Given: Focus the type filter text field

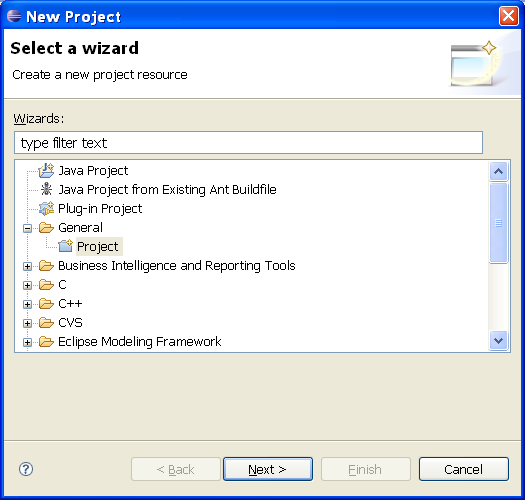Looking at the screenshot, I should (248, 143).
